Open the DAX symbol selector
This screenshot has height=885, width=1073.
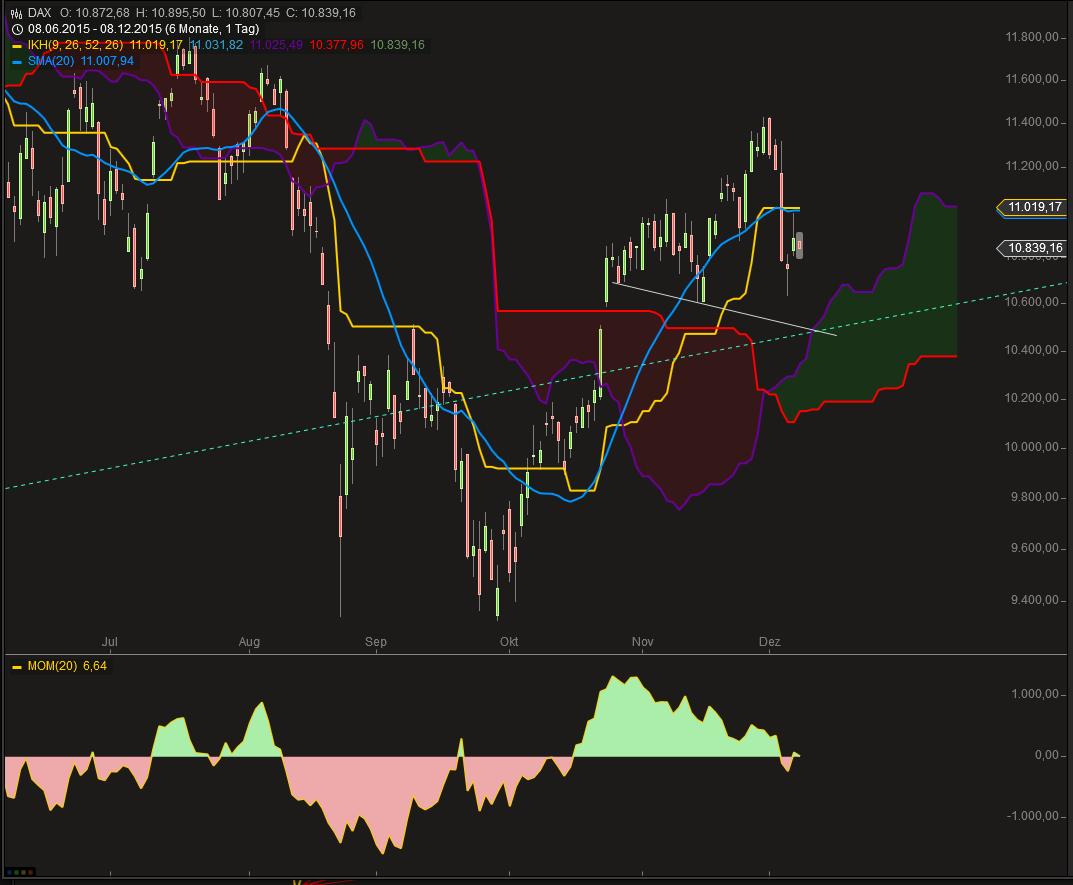(38, 13)
